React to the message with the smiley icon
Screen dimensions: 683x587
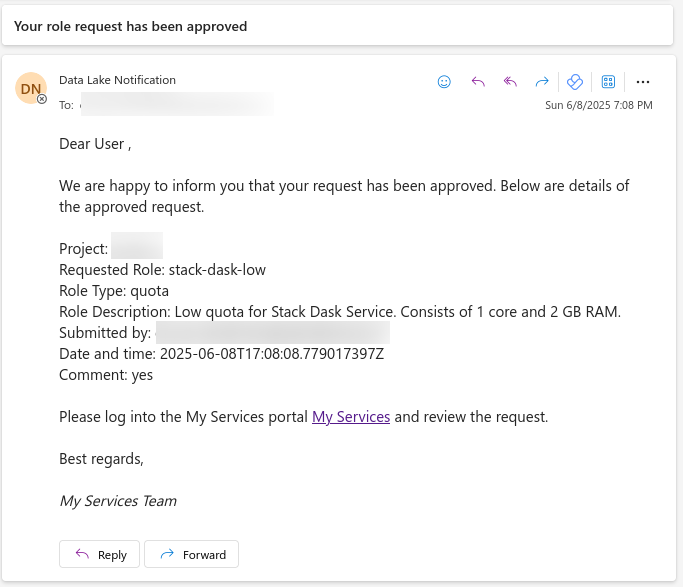444,81
